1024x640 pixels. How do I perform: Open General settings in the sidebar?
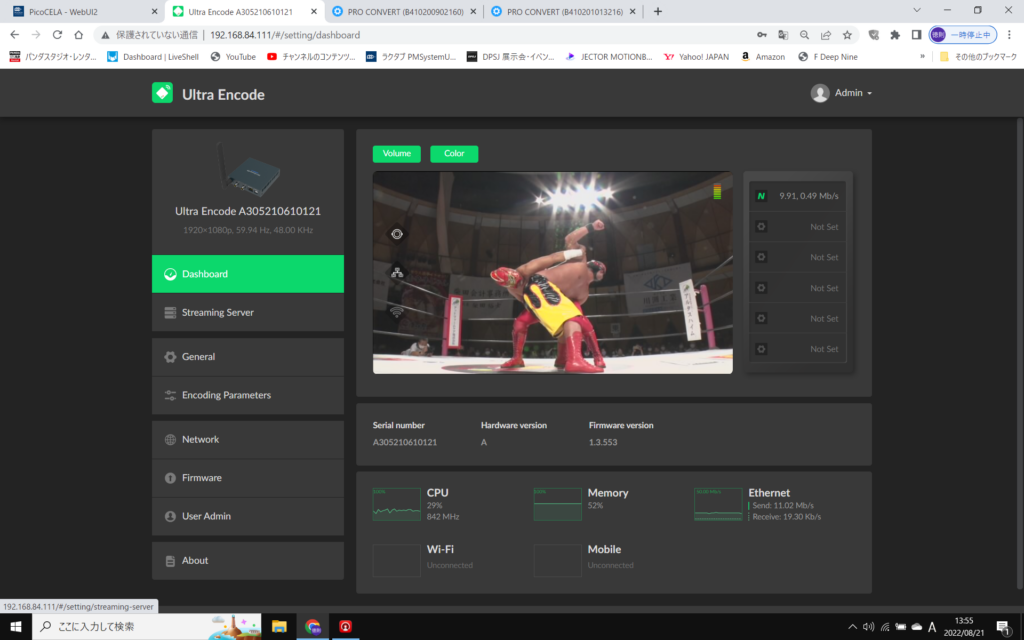click(x=248, y=357)
